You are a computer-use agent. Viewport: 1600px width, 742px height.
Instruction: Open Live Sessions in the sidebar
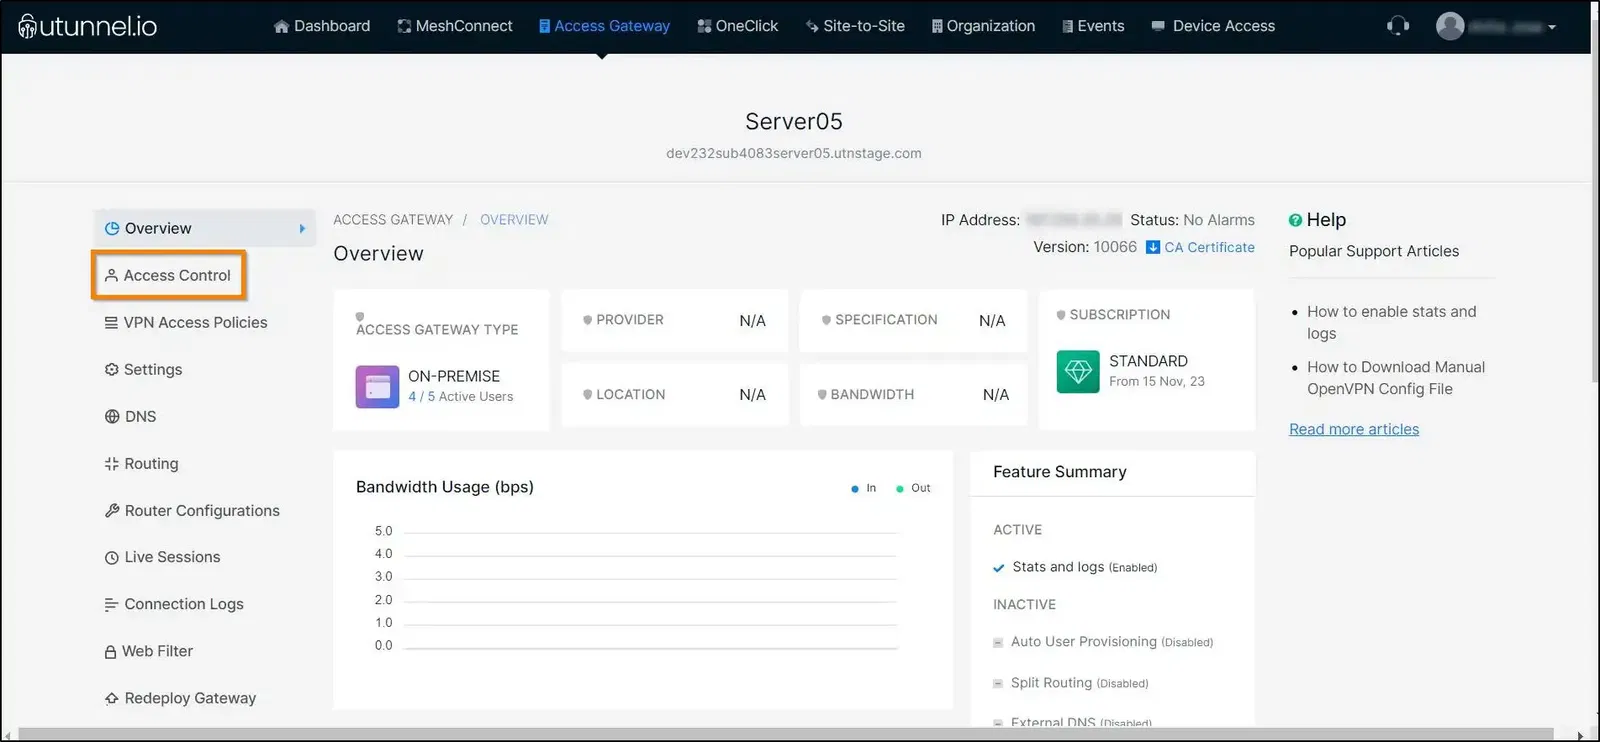[162, 557]
